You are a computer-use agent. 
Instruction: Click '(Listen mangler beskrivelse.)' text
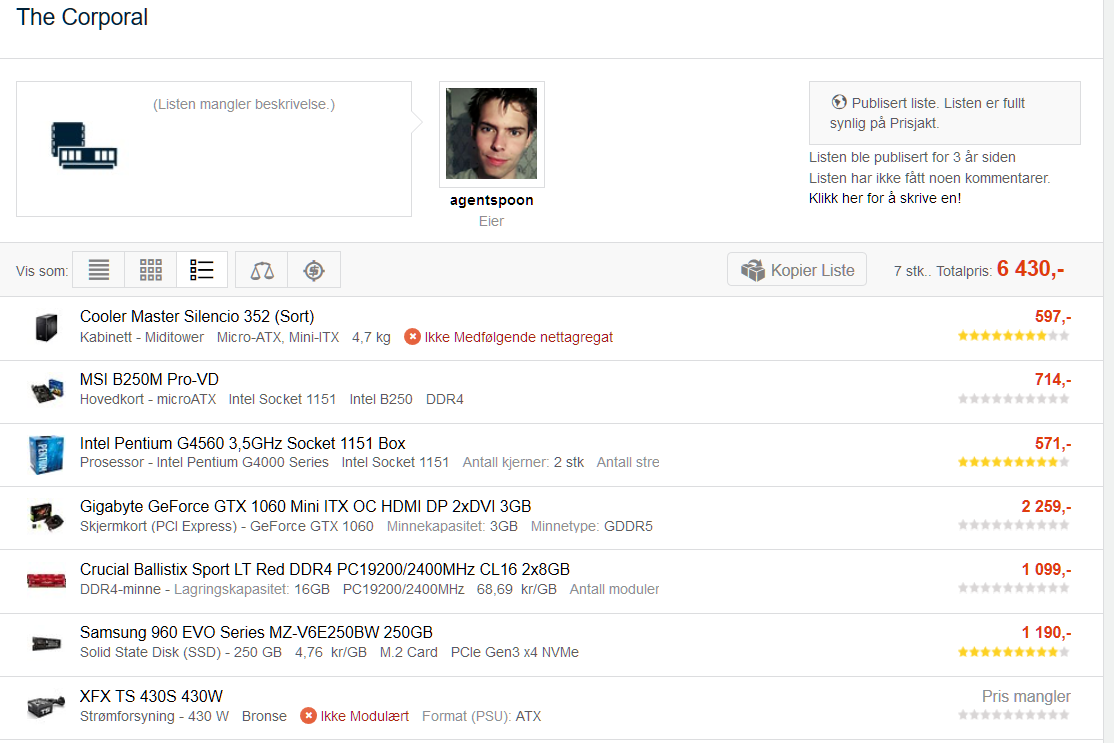pyautogui.click(x=244, y=104)
